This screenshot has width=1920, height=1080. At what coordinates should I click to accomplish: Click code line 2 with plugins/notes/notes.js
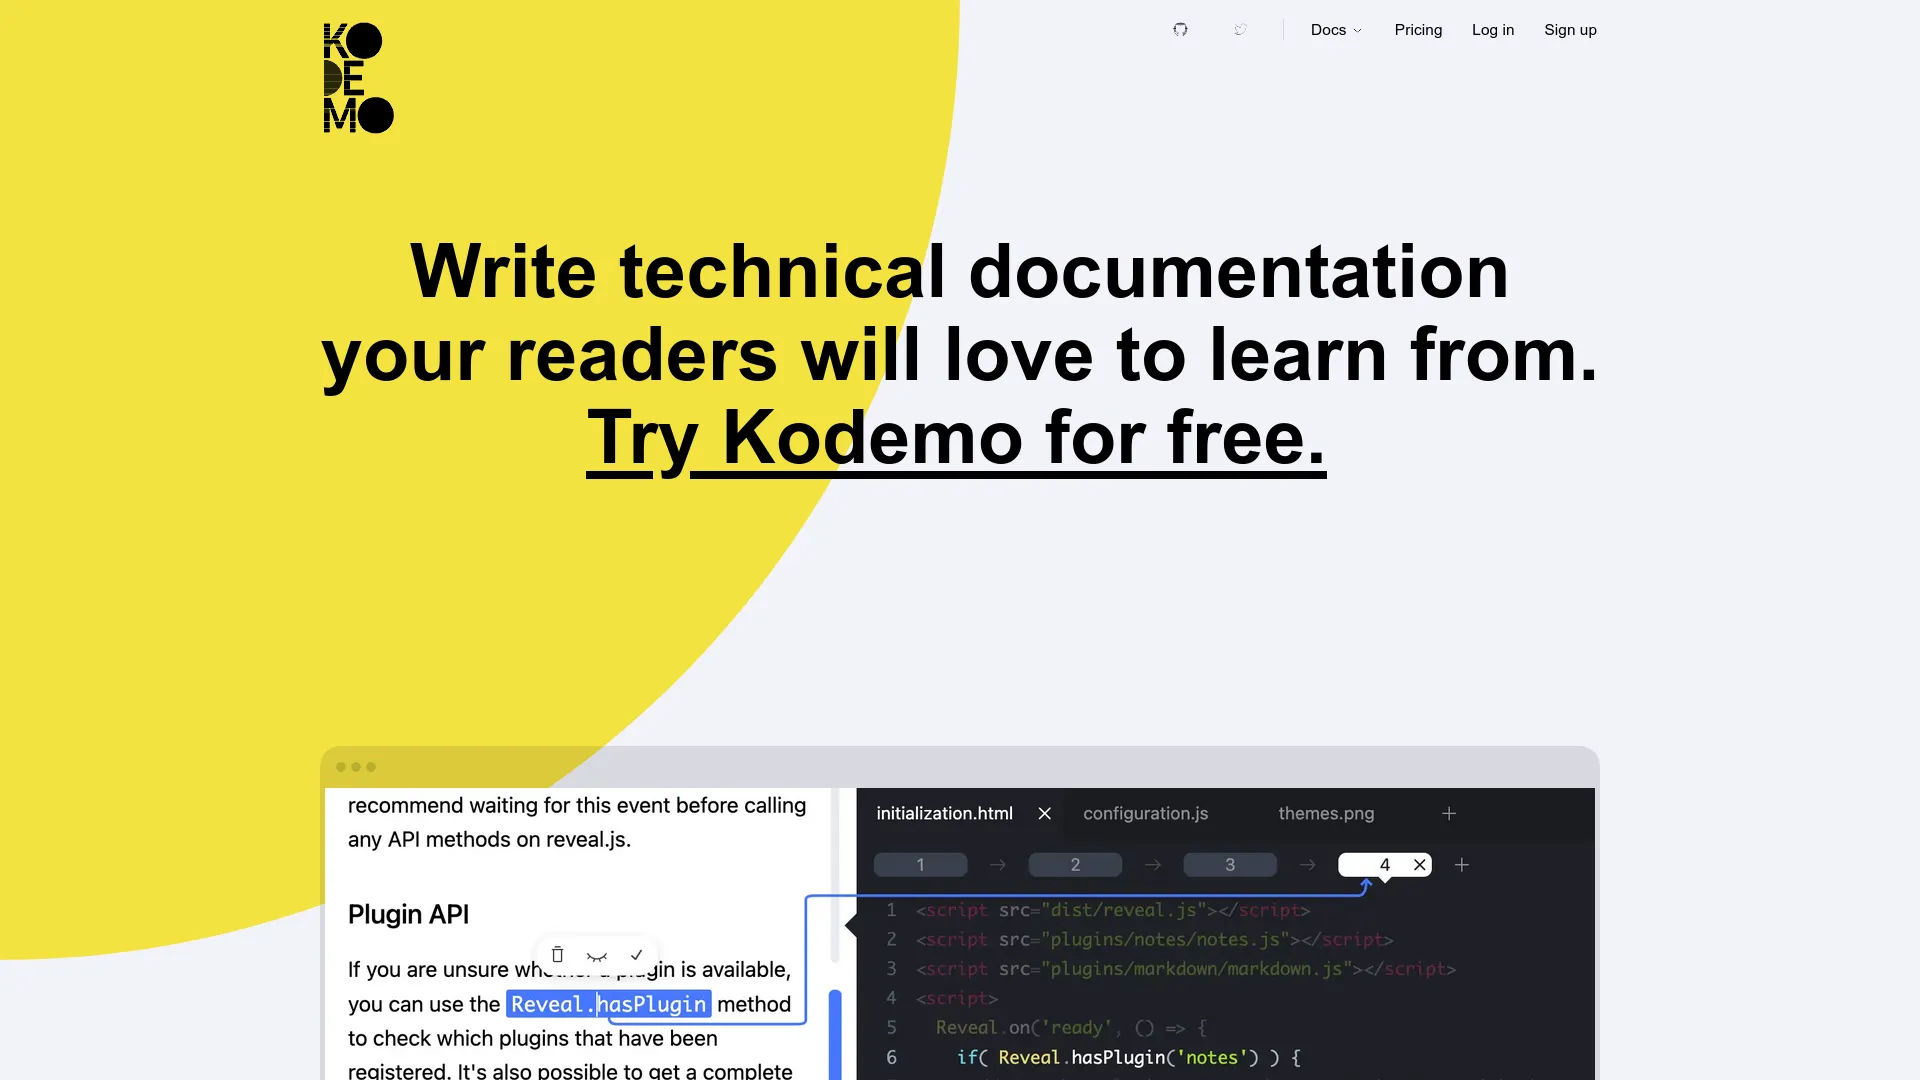tap(1154, 940)
